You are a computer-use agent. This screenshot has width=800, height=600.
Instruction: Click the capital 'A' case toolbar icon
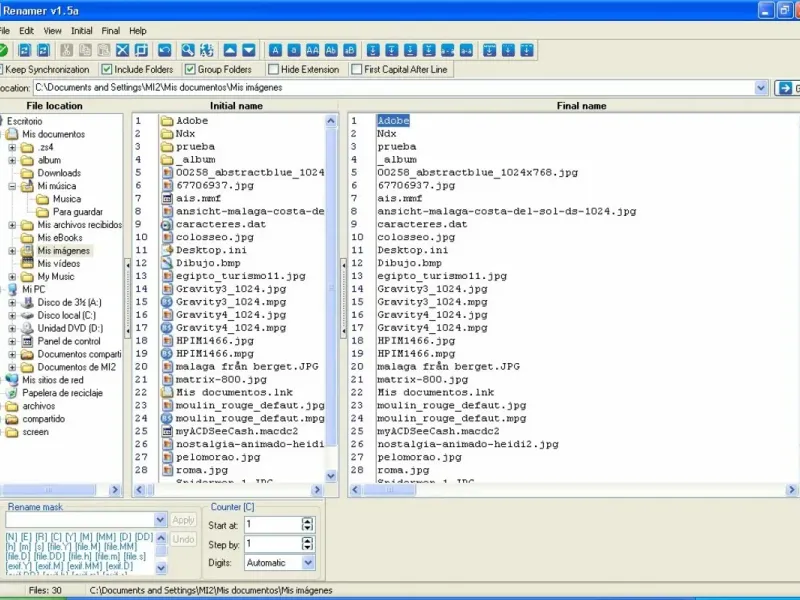pyautogui.click(x=275, y=50)
